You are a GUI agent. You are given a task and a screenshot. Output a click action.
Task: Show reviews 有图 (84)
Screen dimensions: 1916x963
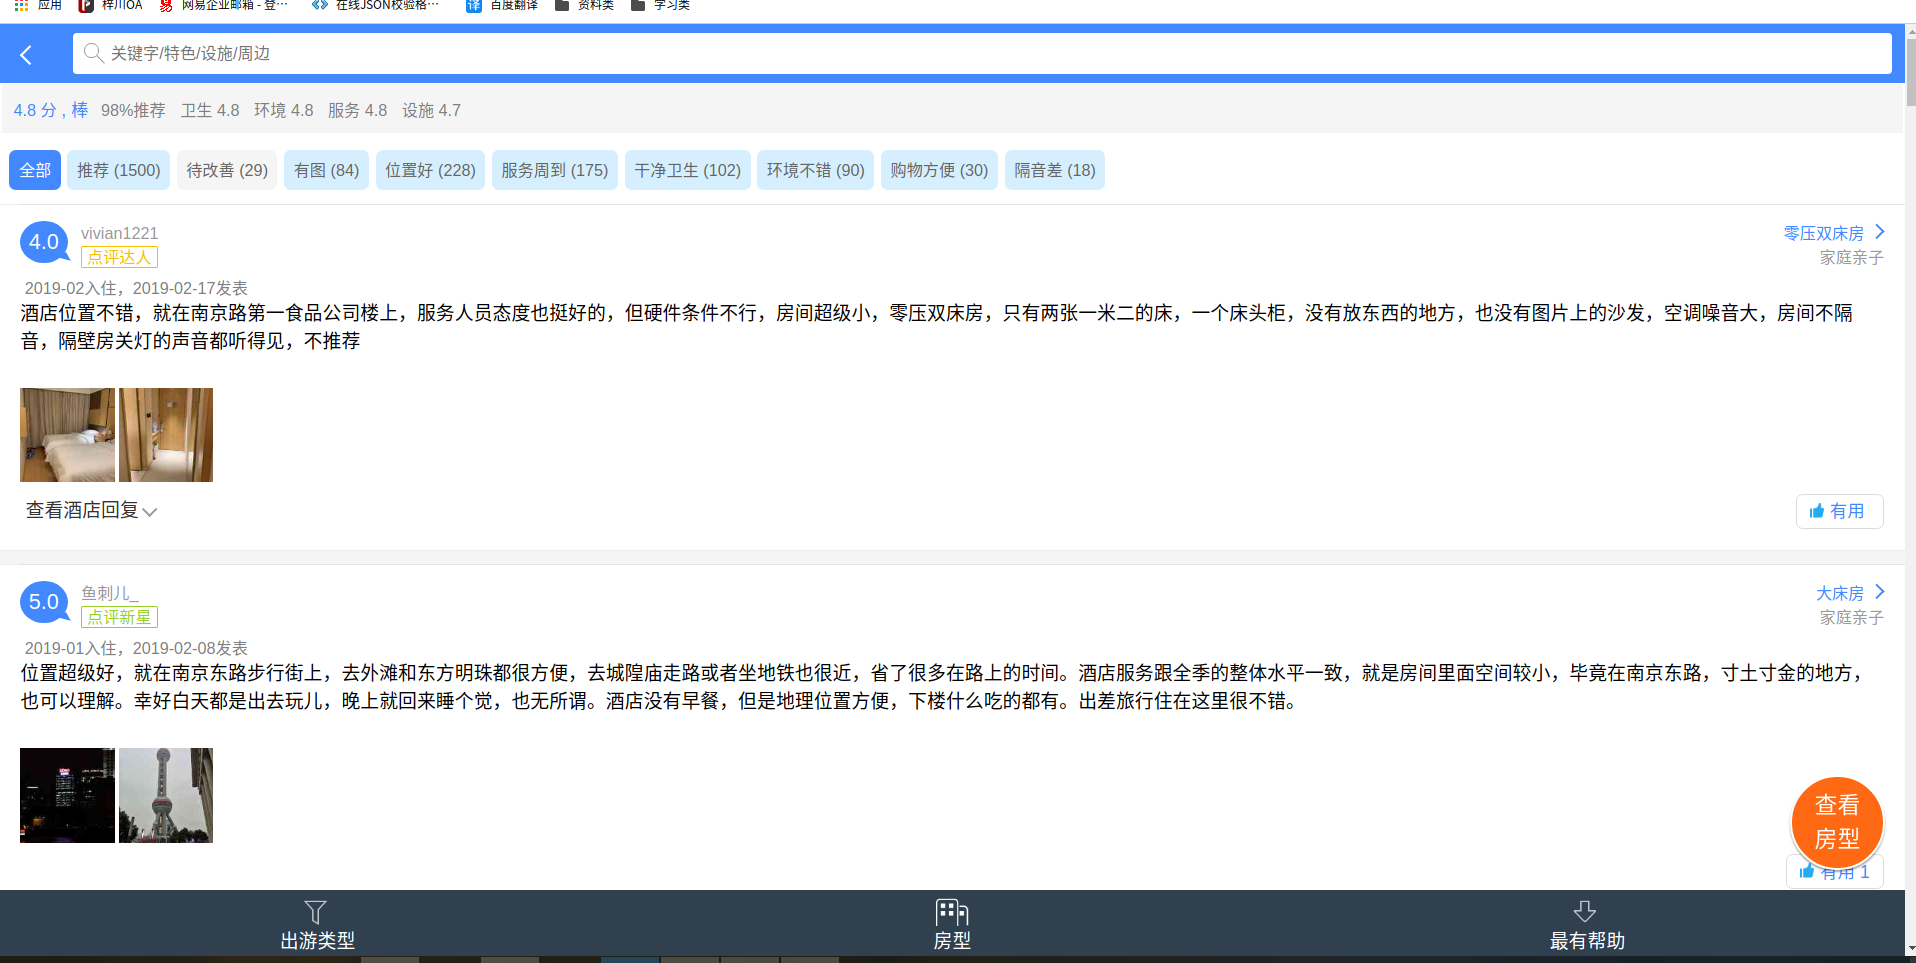pos(327,170)
